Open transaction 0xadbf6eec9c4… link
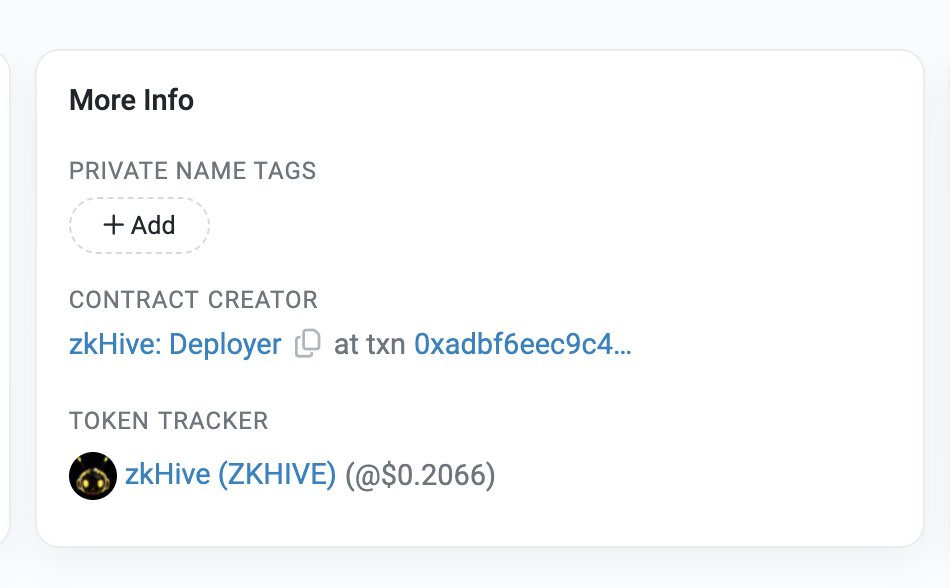950x588 pixels. pyautogui.click(x=522, y=344)
